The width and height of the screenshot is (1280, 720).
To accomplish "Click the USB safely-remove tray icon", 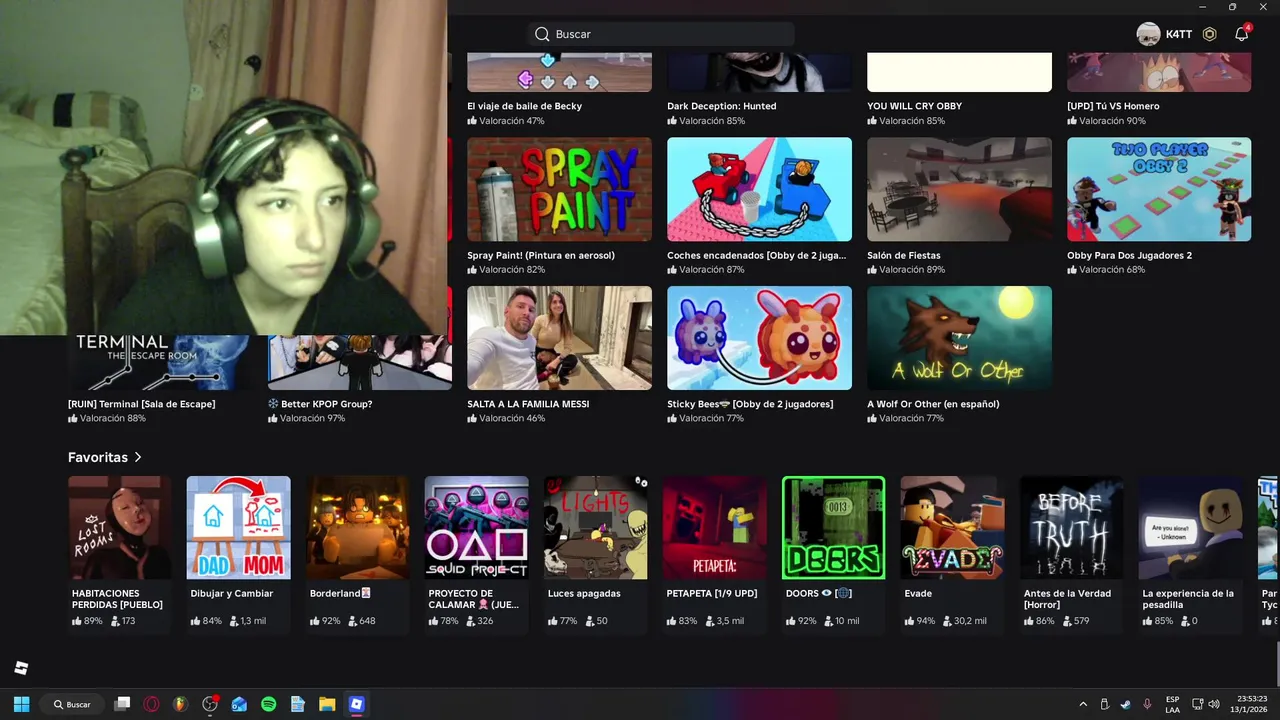I will click(x=1104, y=704).
